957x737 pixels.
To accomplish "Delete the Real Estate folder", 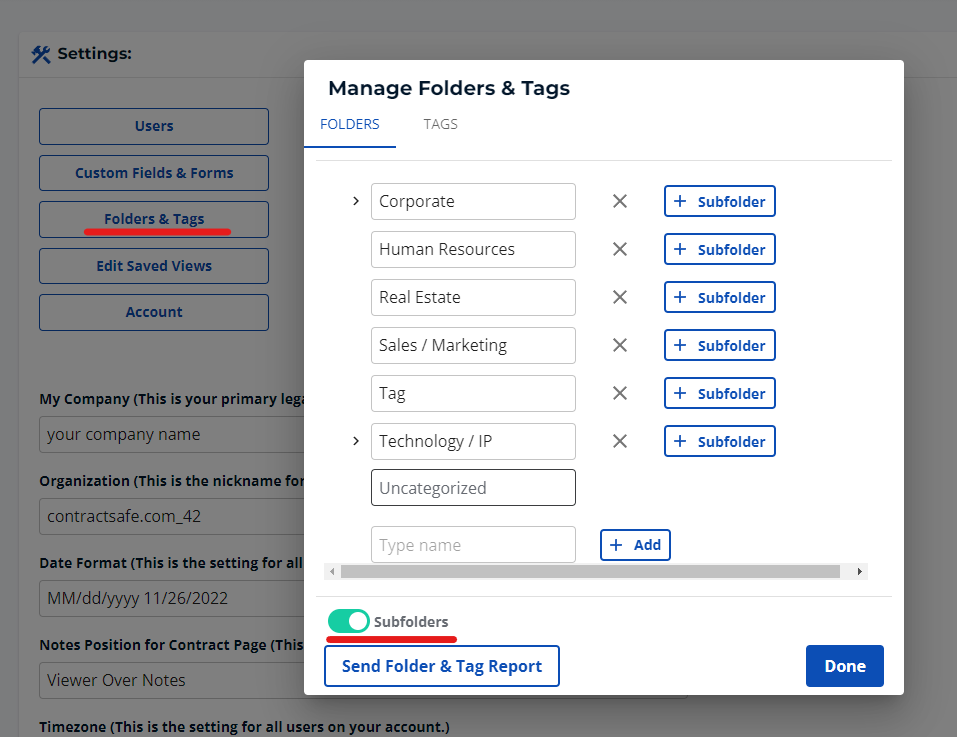I will [620, 297].
